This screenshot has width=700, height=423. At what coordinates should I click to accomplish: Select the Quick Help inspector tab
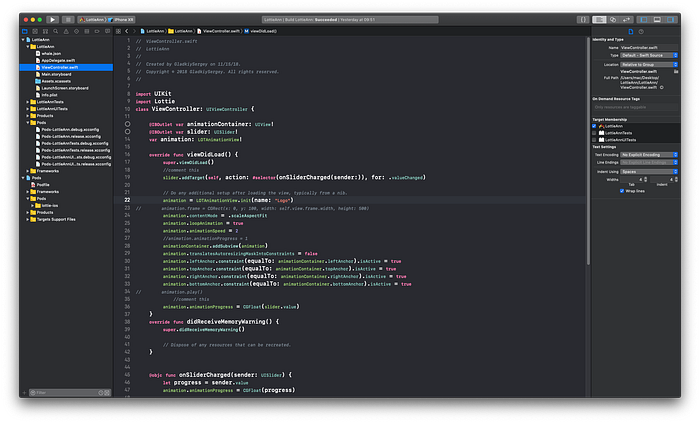point(641,32)
